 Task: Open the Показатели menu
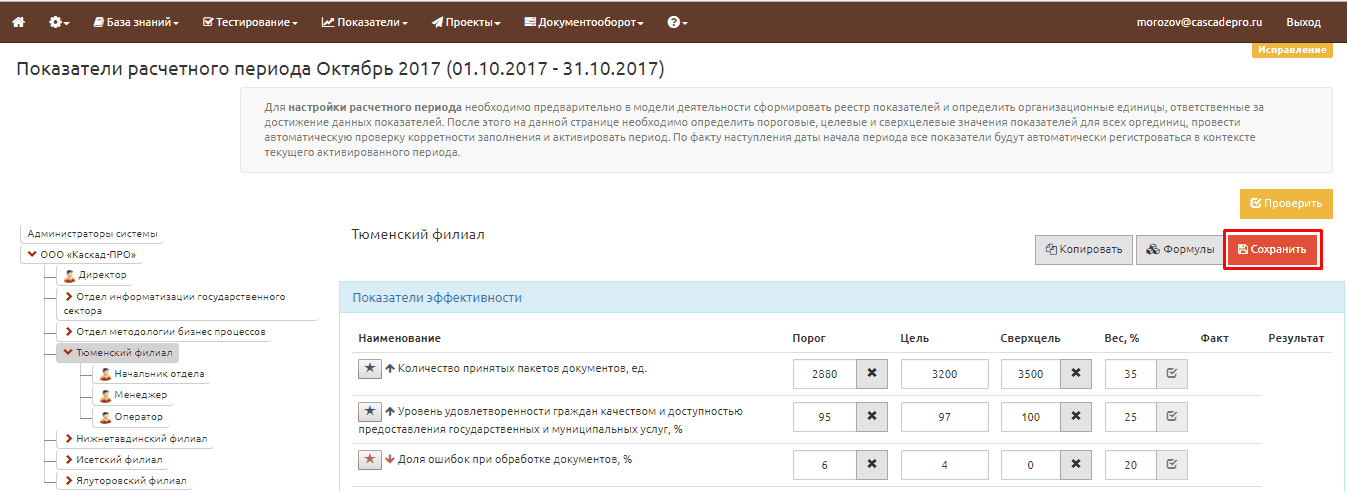[364, 22]
